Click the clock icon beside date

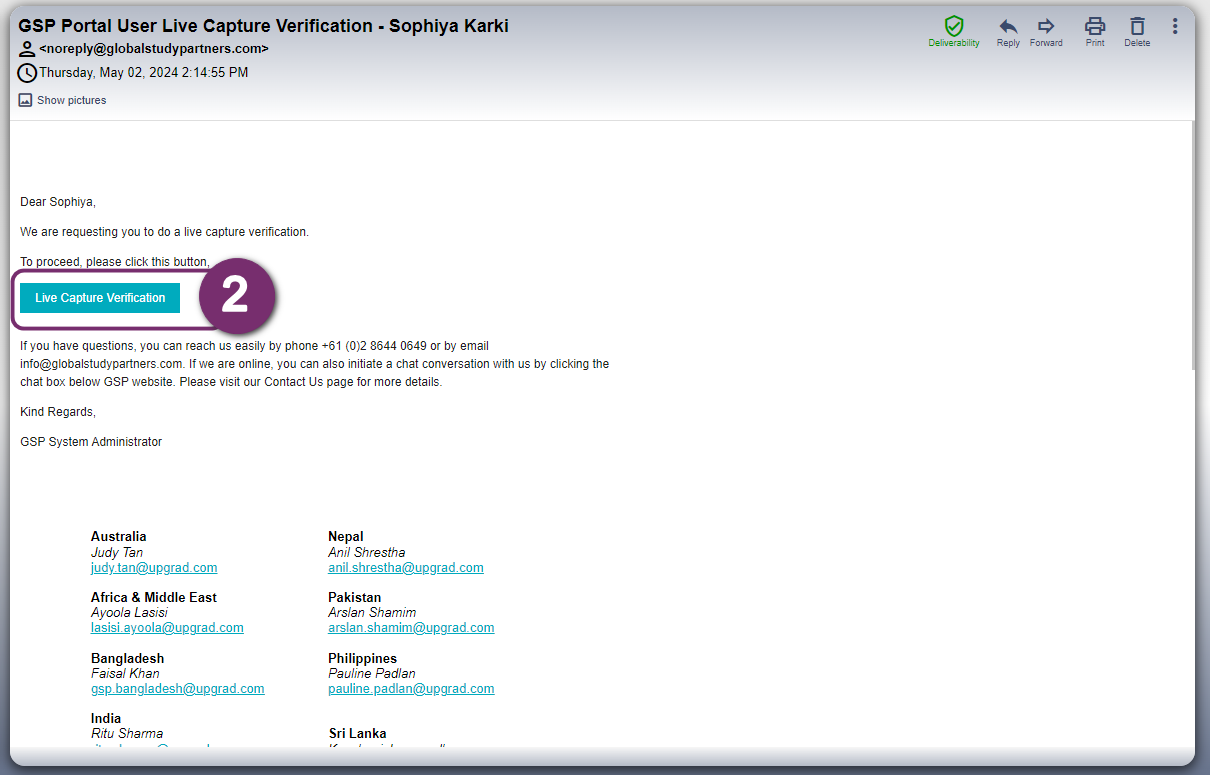coord(27,73)
